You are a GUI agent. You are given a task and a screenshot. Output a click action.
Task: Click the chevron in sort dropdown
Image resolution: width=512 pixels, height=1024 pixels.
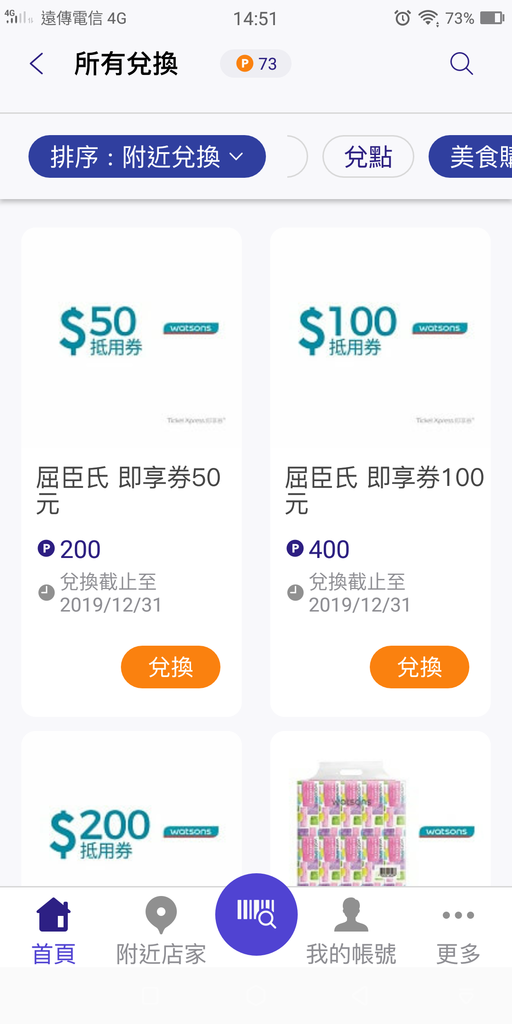(x=236, y=157)
